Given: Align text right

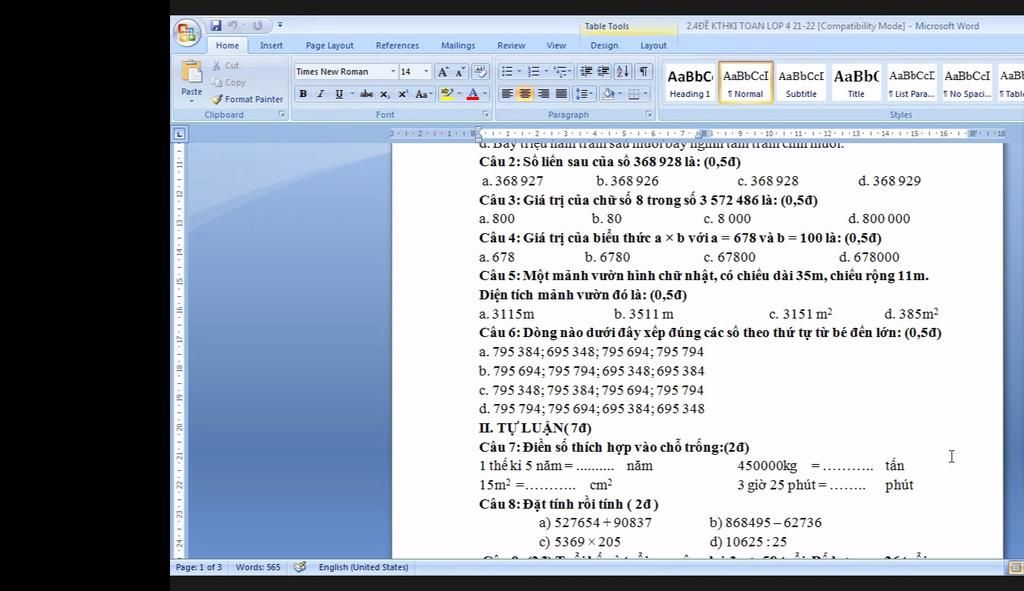Looking at the screenshot, I should [x=543, y=94].
